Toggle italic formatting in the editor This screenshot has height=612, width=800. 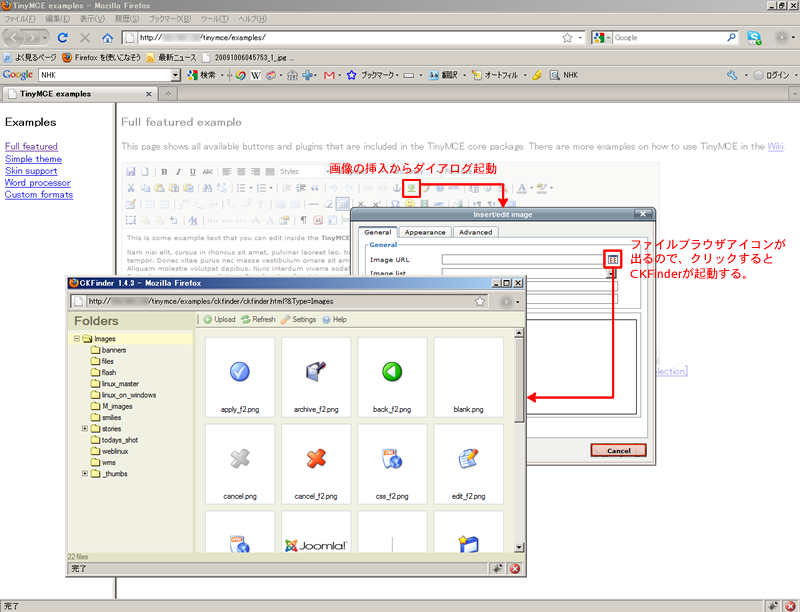pyautogui.click(x=179, y=171)
